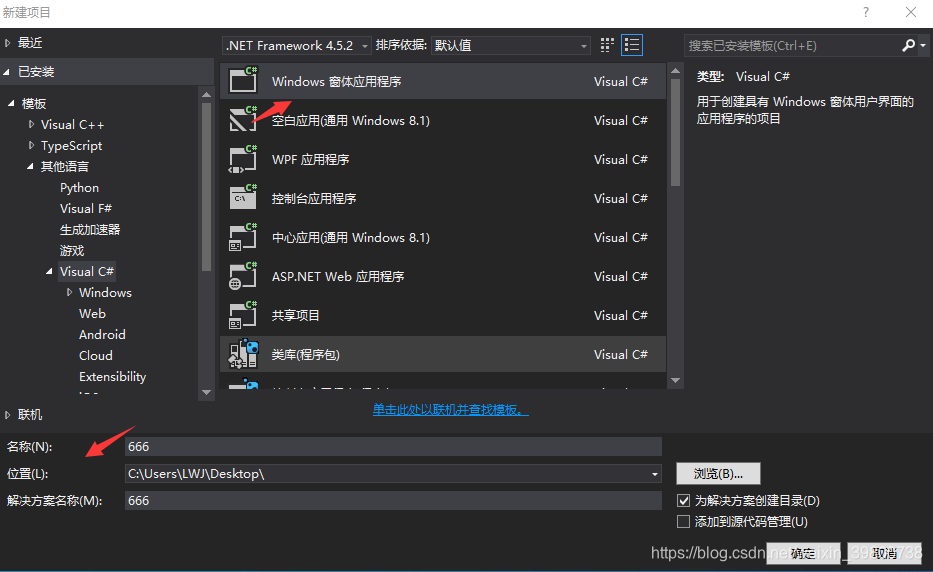Click the template list scrollbar thumb

click(x=675, y=132)
